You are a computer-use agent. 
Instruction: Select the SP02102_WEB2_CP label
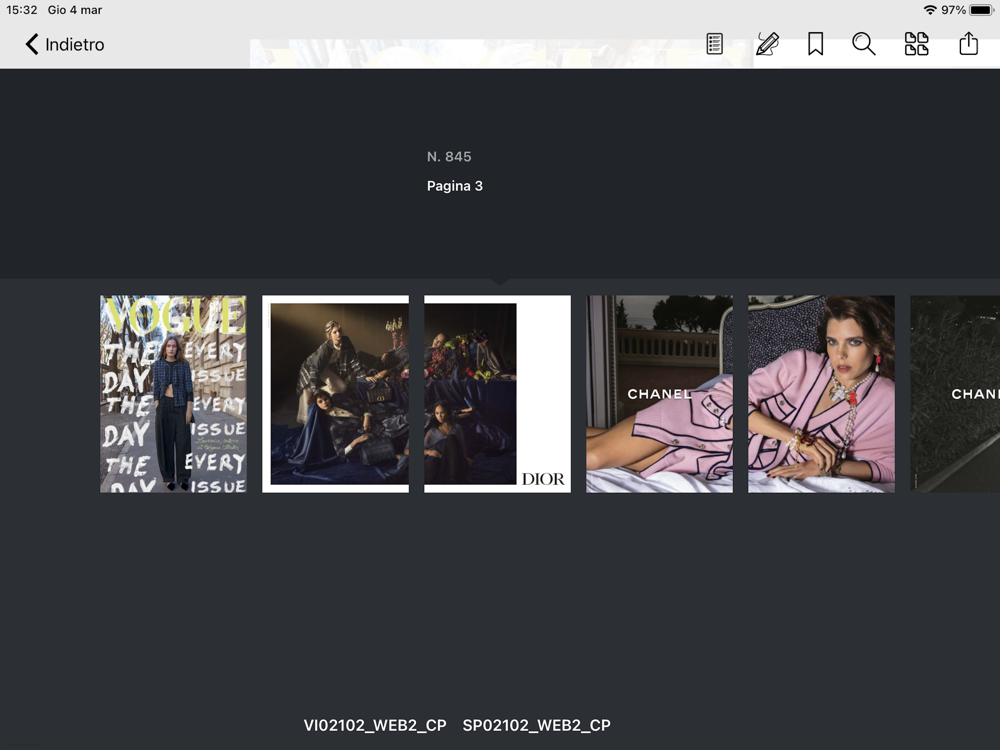click(536, 725)
